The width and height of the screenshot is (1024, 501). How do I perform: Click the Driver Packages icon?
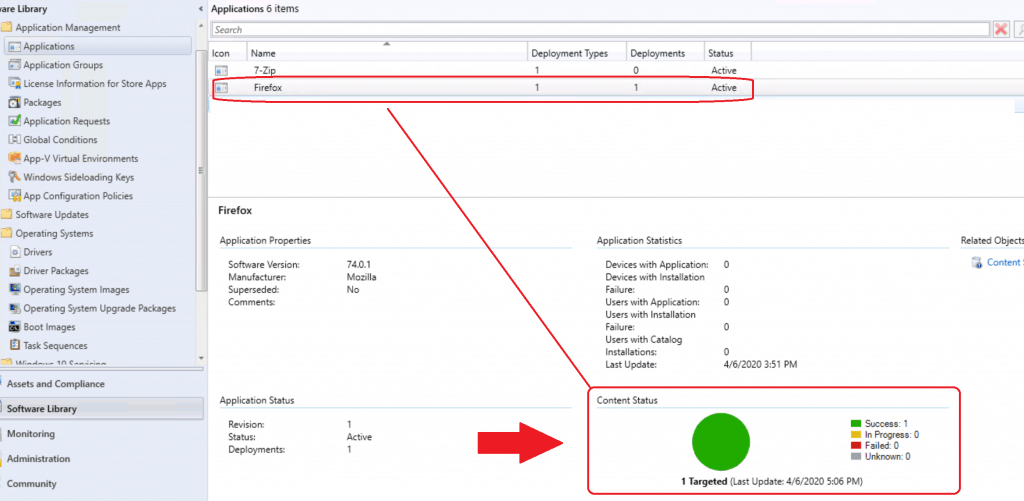(14, 271)
